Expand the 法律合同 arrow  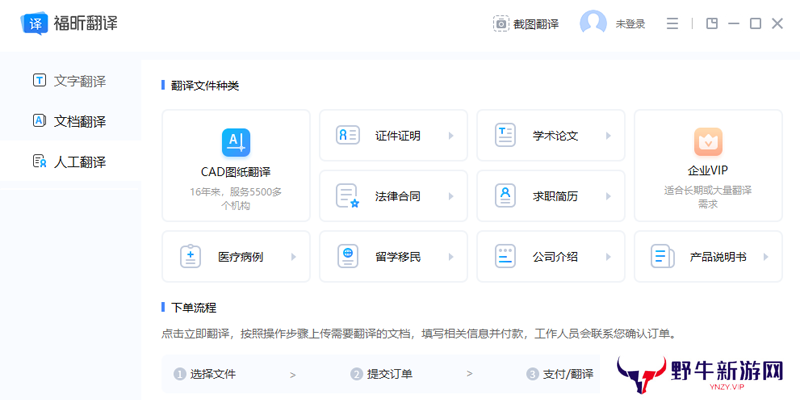click(451, 196)
